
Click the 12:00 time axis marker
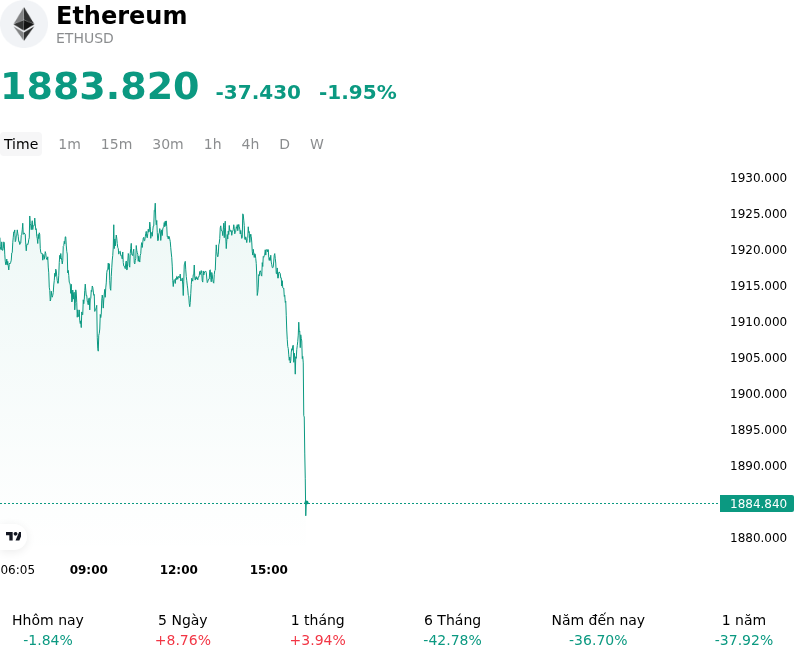[179, 569]
